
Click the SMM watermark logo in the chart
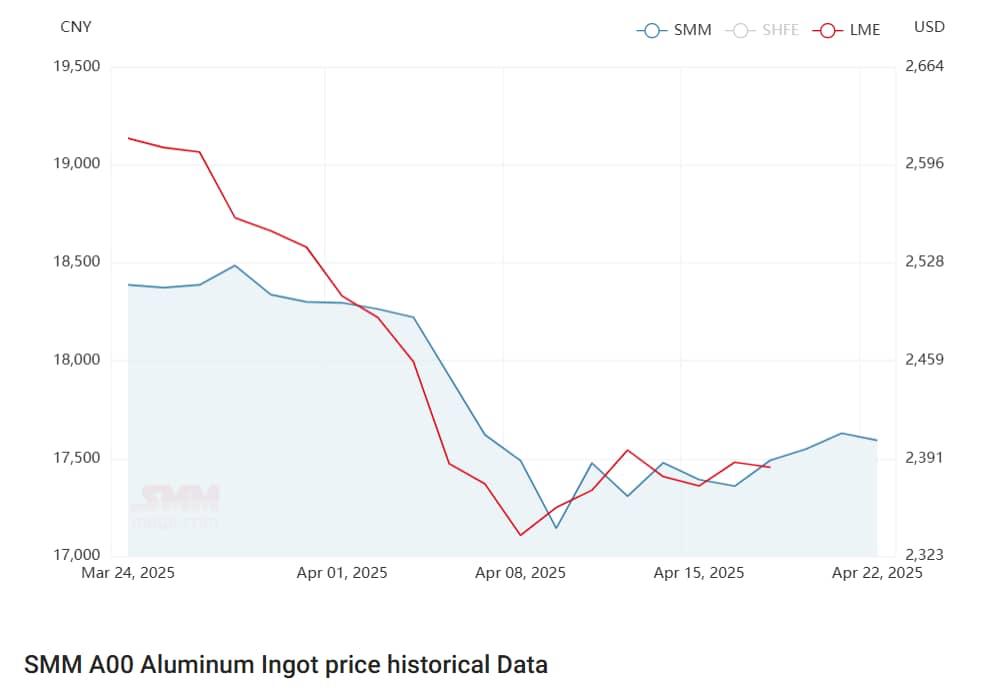(179, 504)
